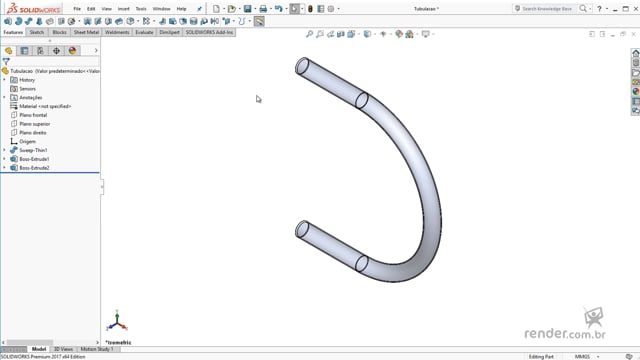Click the Extruded Boss/Base feature icon

tap(8, 21)
